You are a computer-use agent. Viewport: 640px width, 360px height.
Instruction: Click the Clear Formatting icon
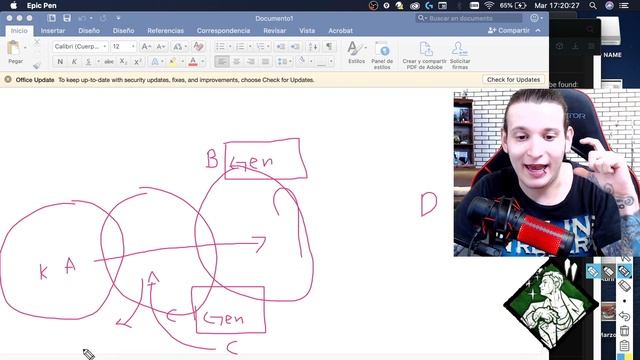(198, 47)
